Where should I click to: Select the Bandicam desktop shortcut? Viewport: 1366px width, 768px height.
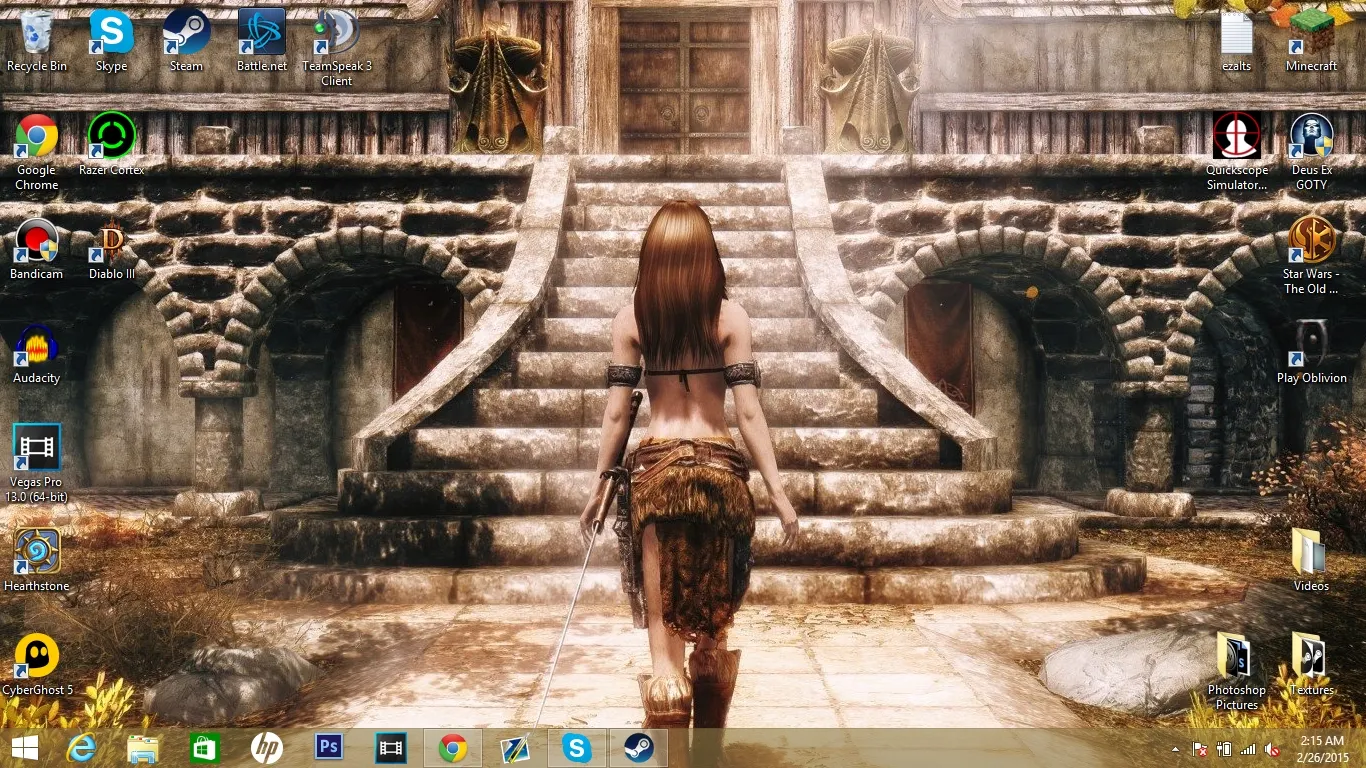(37, 249)
